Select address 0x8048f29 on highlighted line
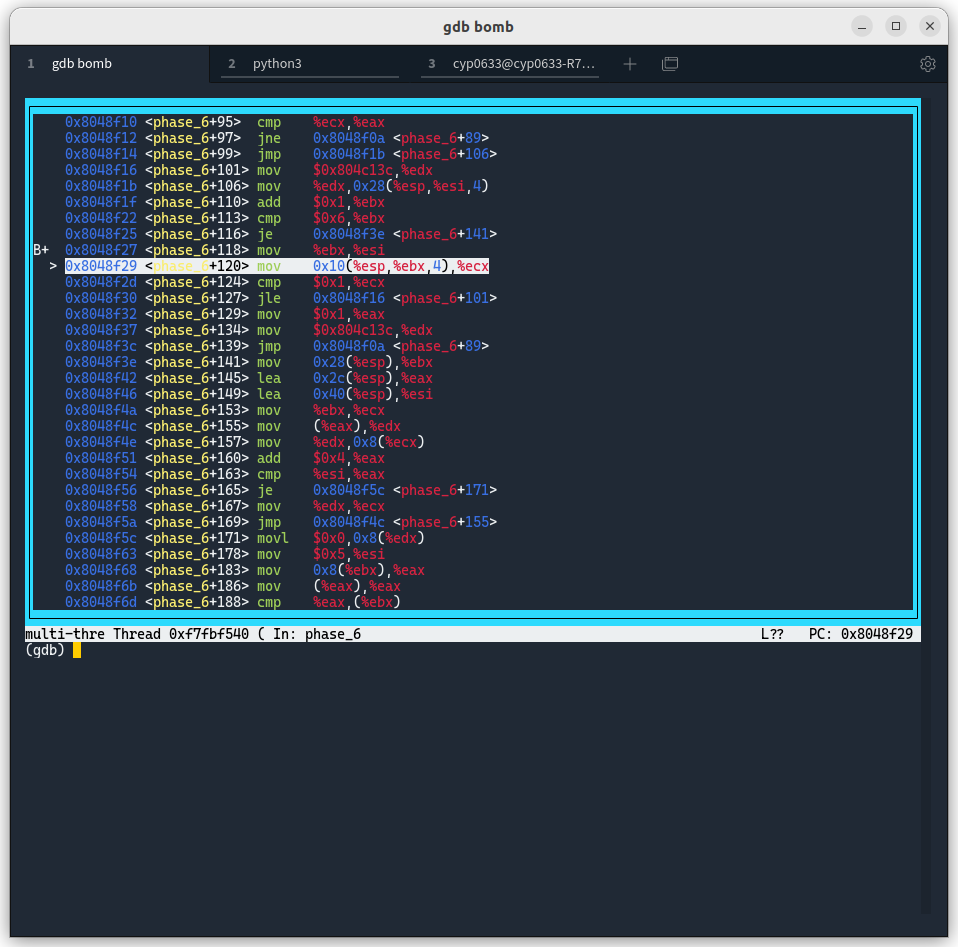The width and height of the screenshot is (958, 947). pos(101,266)
